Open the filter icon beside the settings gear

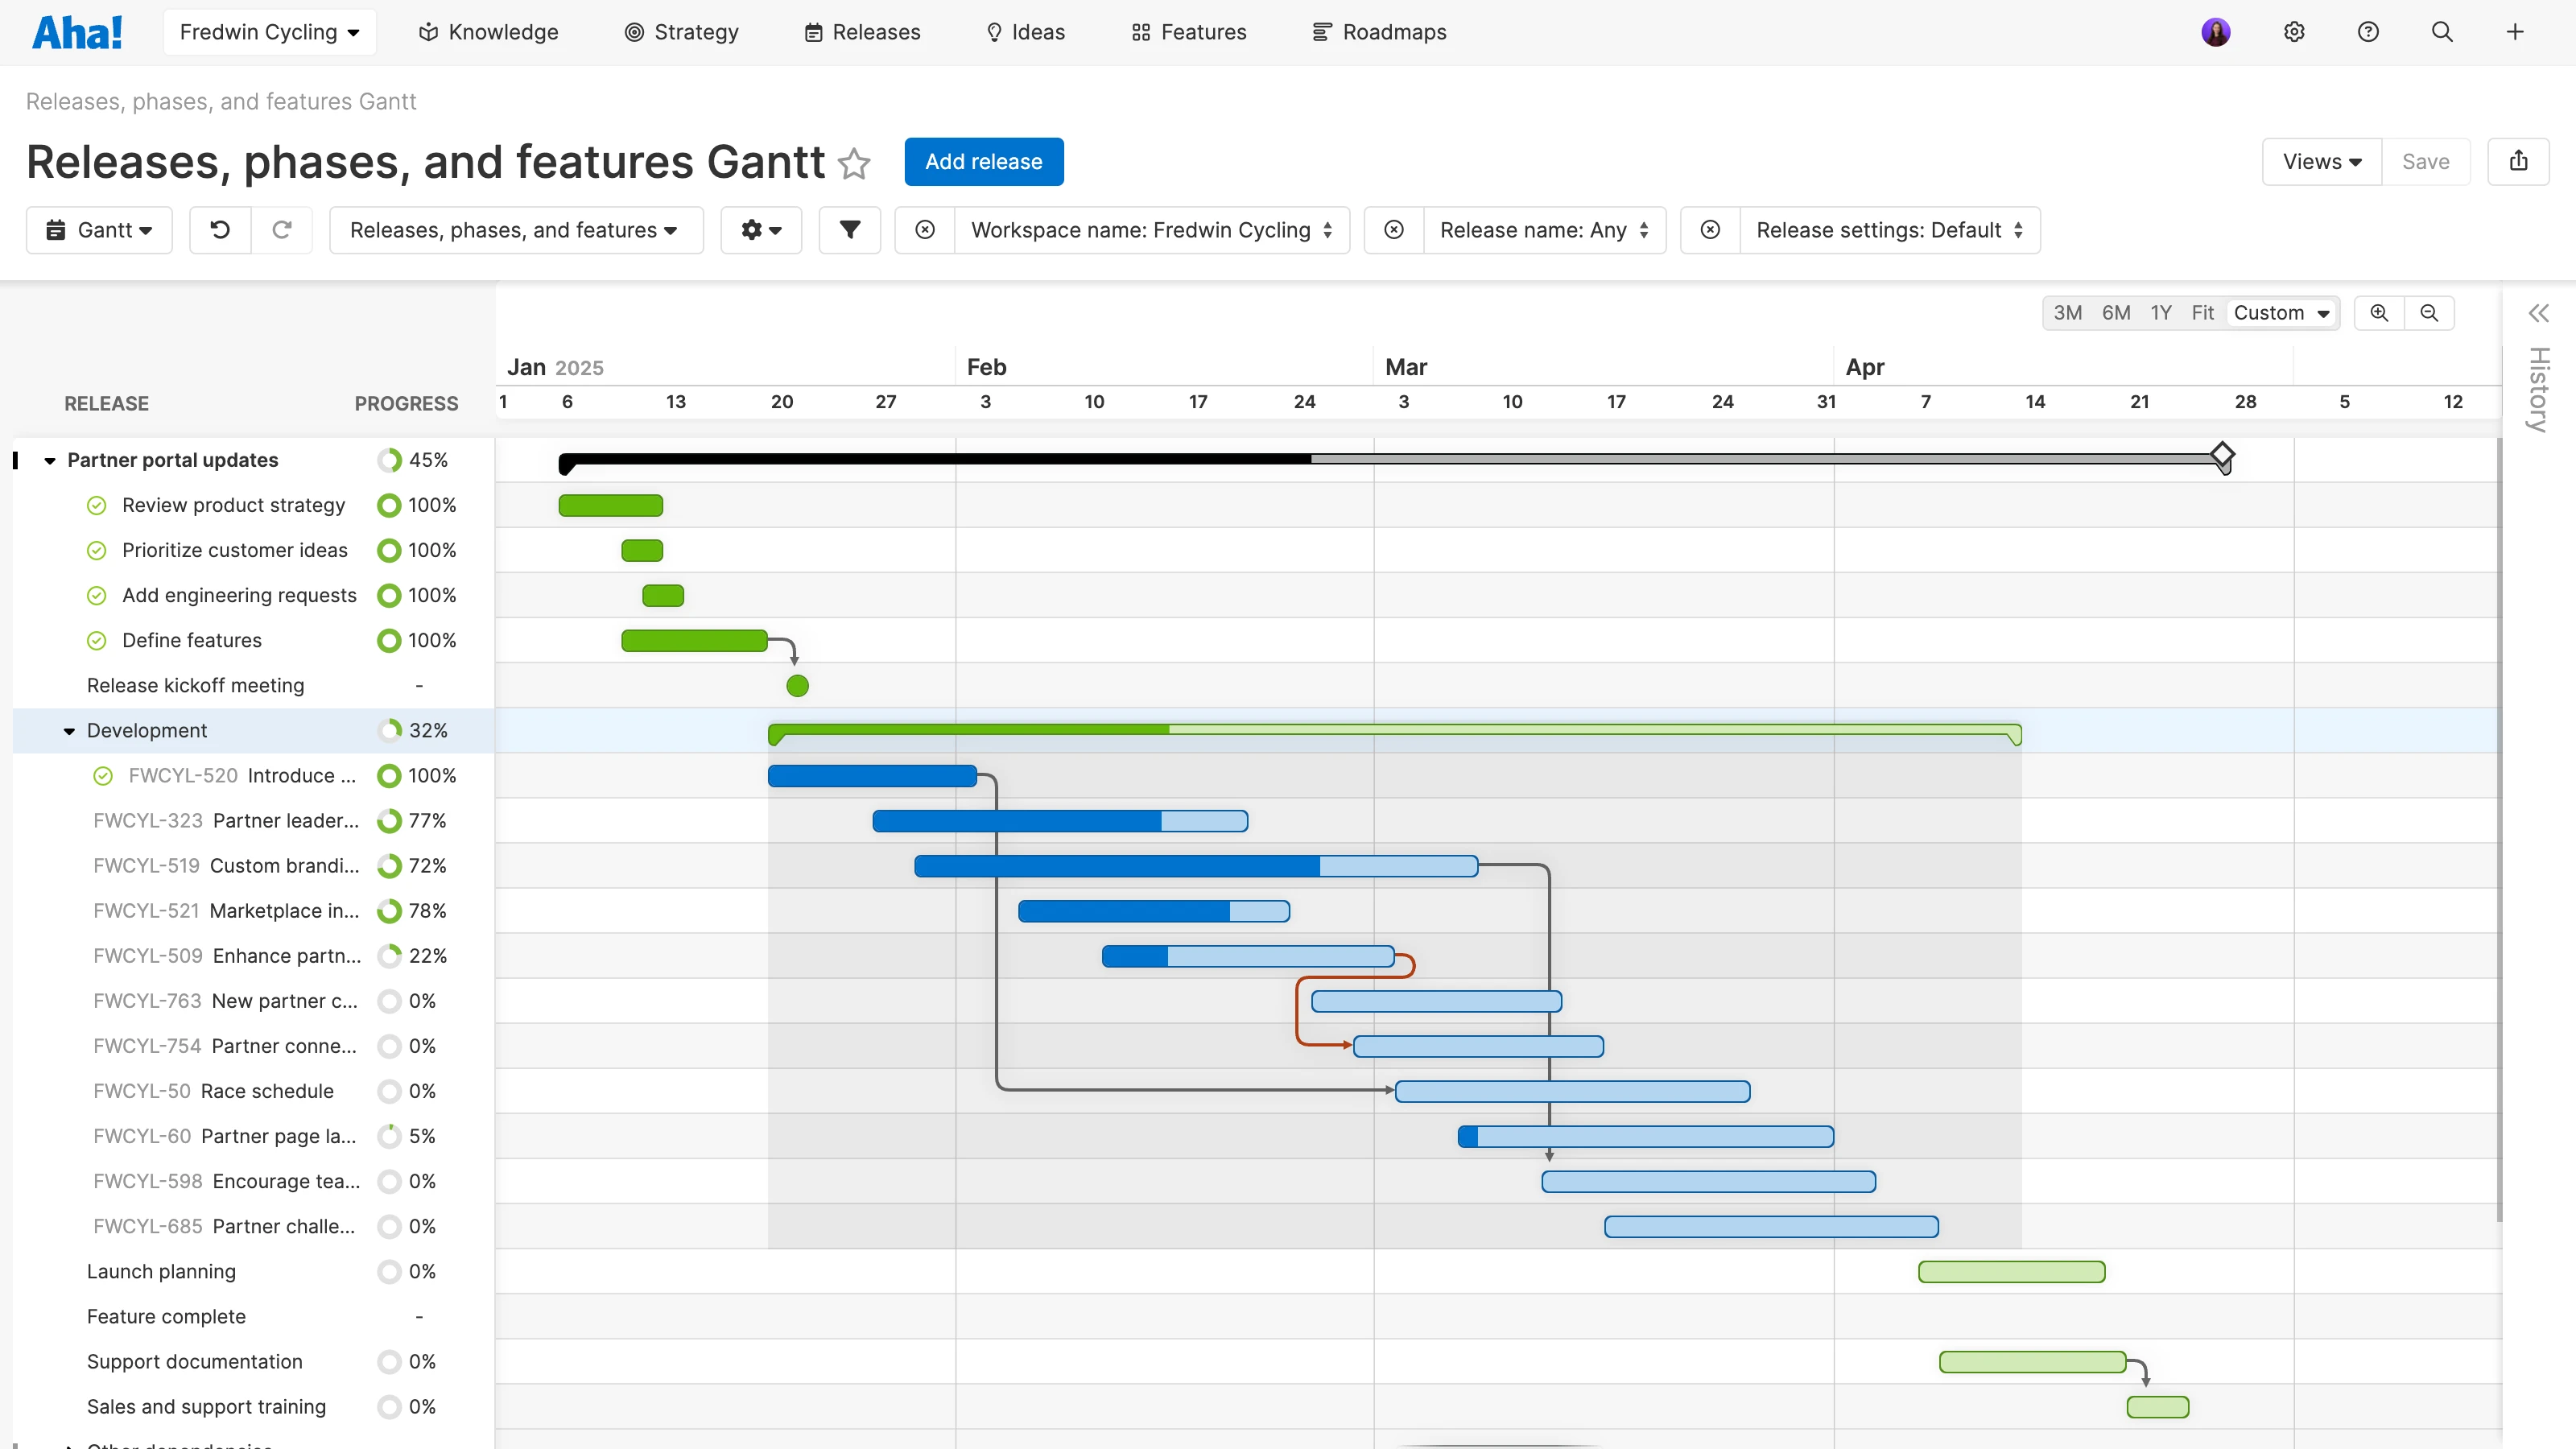849,230
